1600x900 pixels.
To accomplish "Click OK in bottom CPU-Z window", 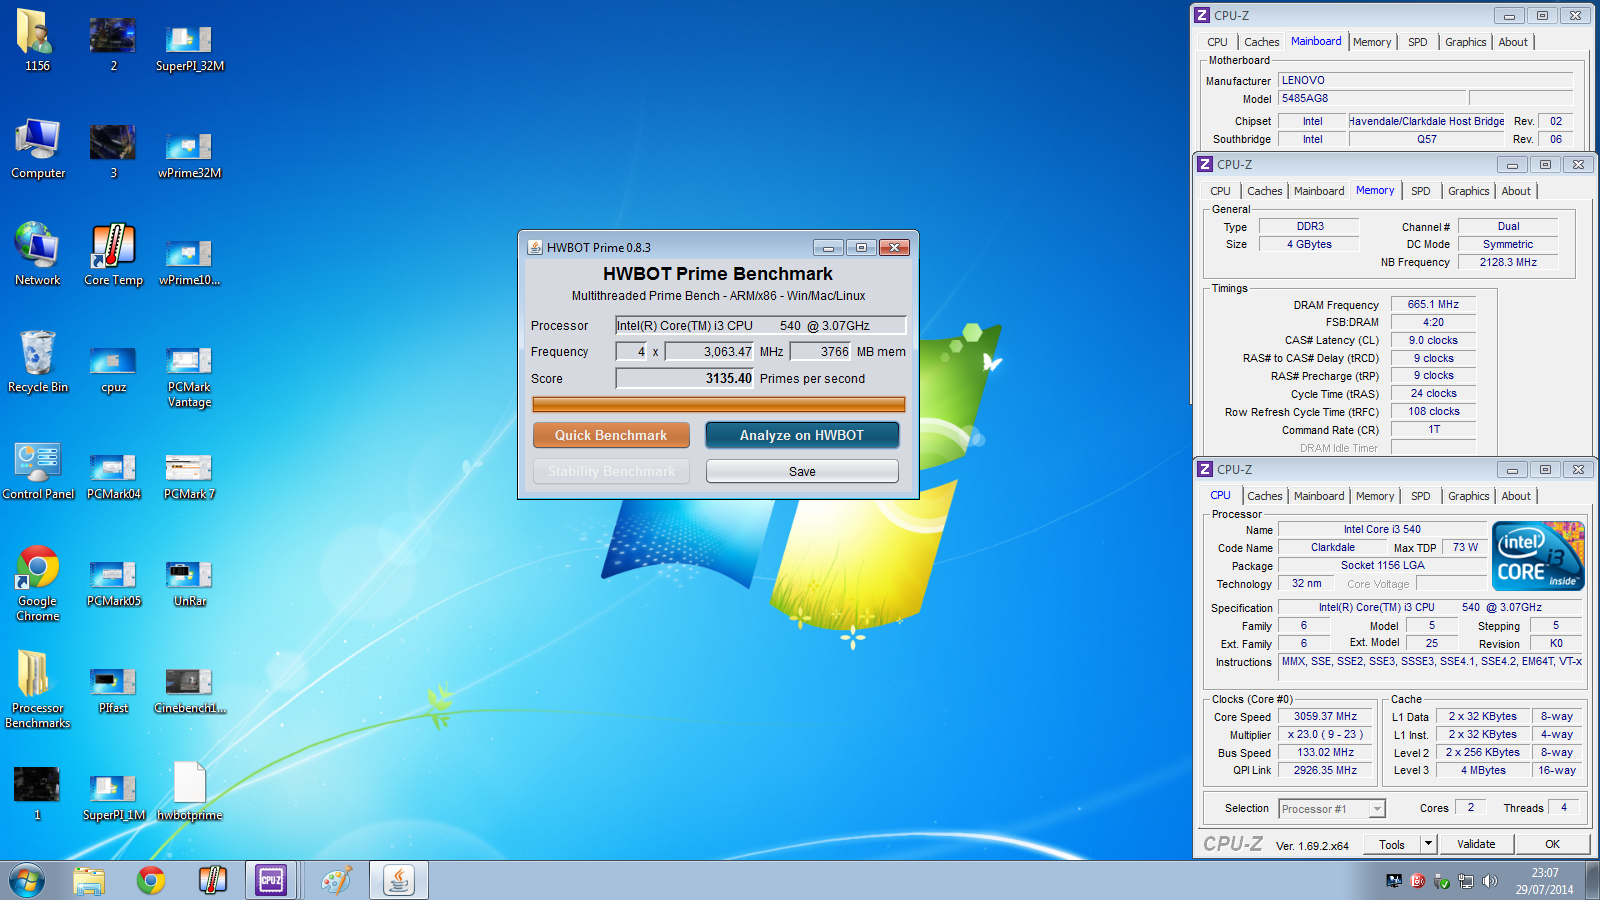I will click(1552, 844).
